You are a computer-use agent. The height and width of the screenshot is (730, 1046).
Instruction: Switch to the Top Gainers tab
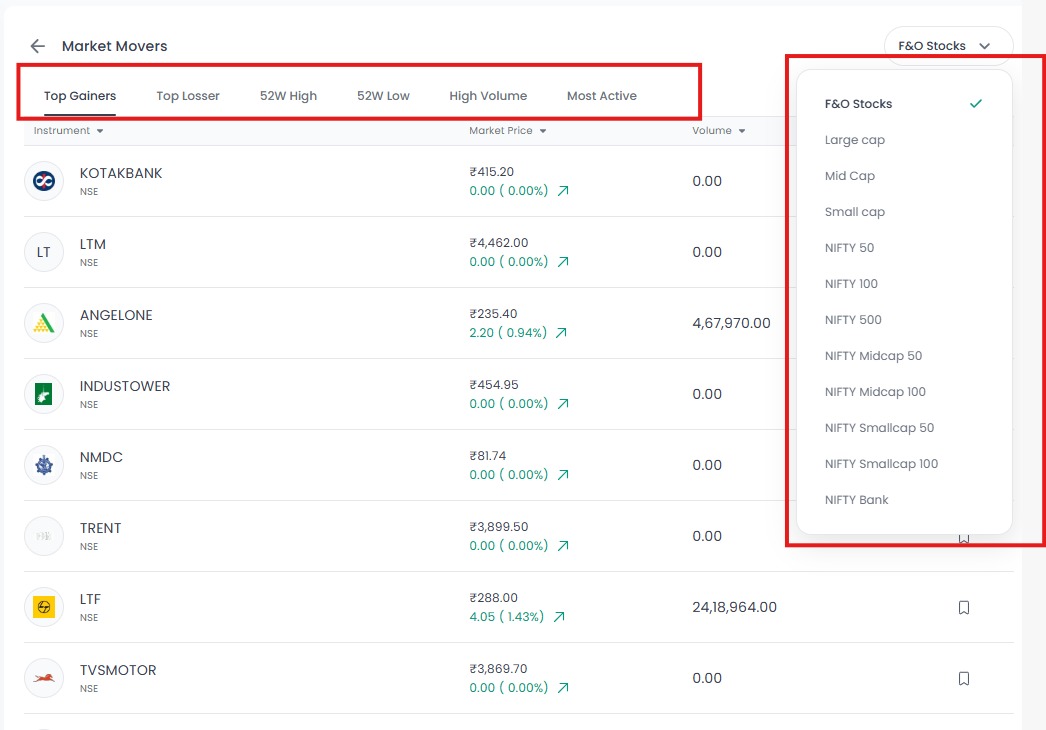coord(80,96)
